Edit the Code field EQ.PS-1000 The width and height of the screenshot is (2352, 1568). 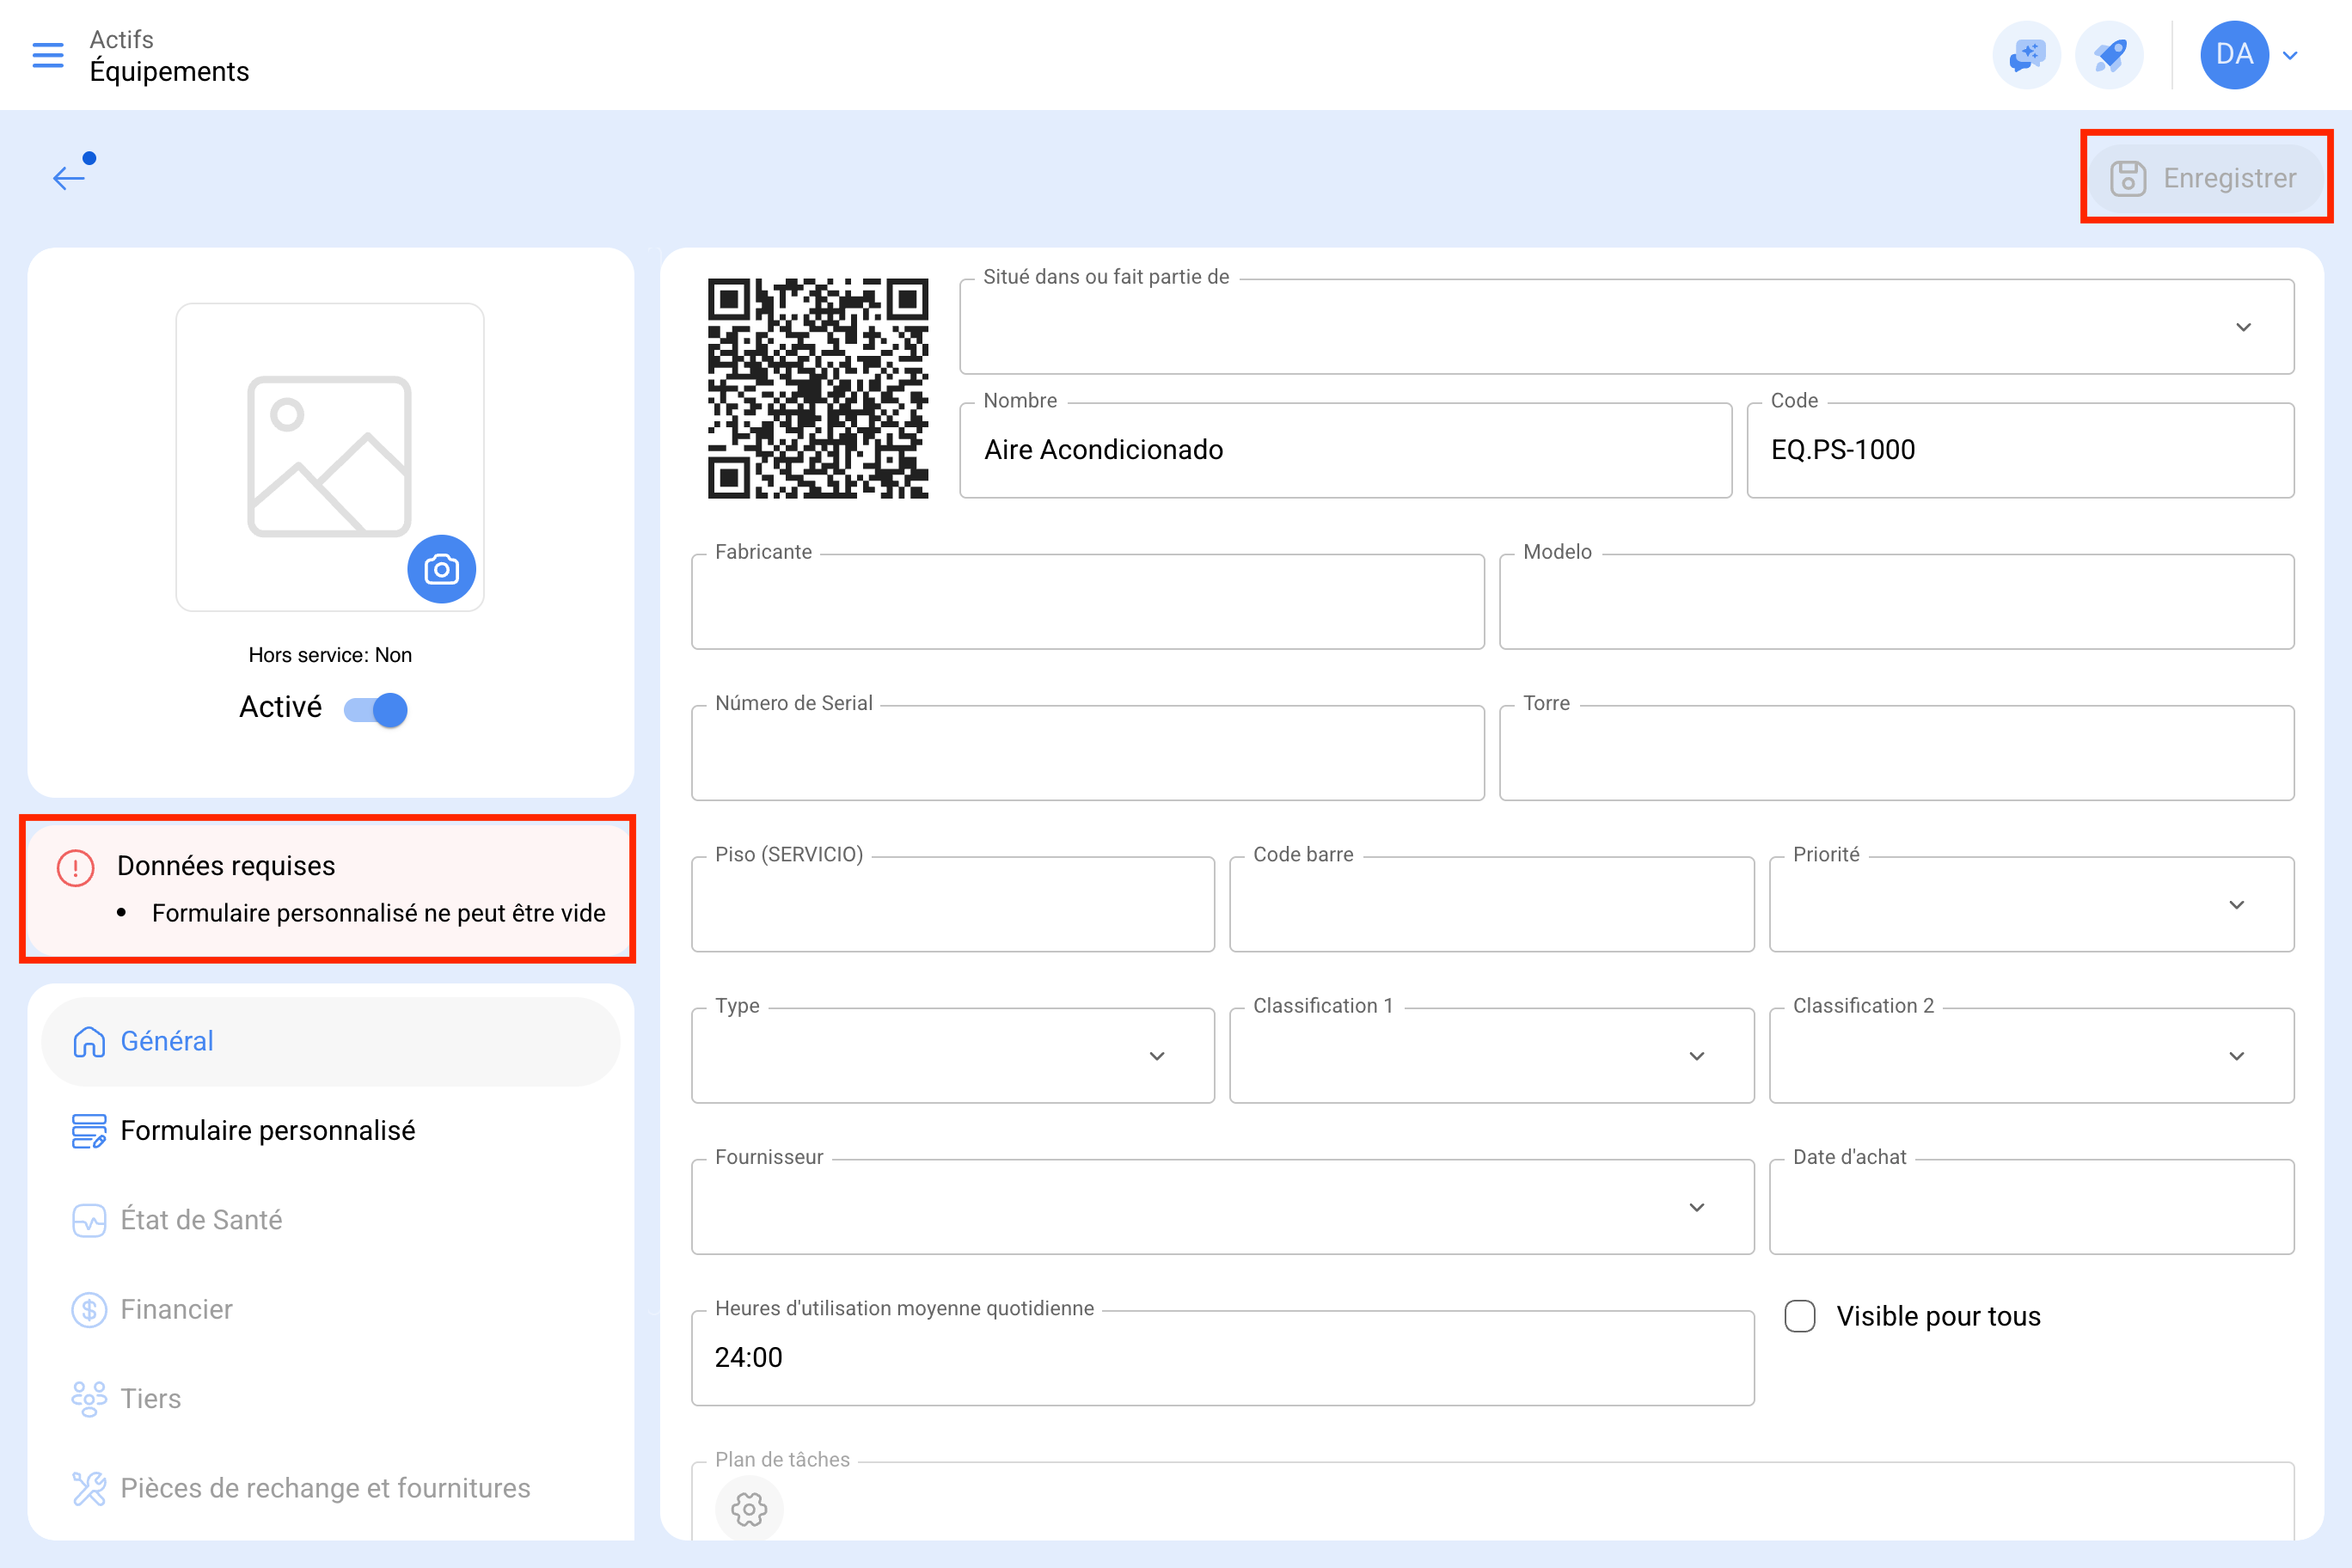click(2020, 450)
